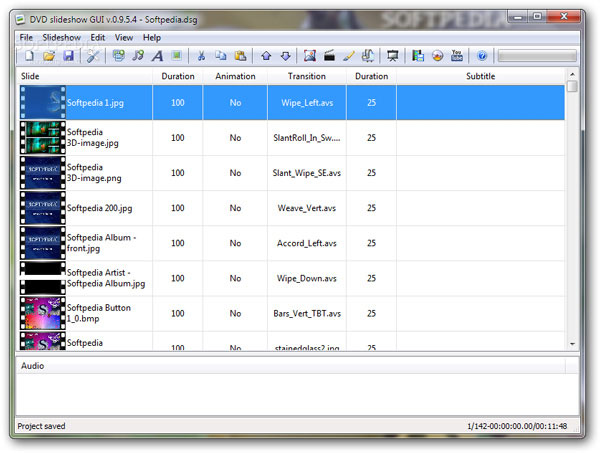Screen dimensions: 600x453
Task: Select the paintbrush icon in toolbar
Action: tap(349, 56)
